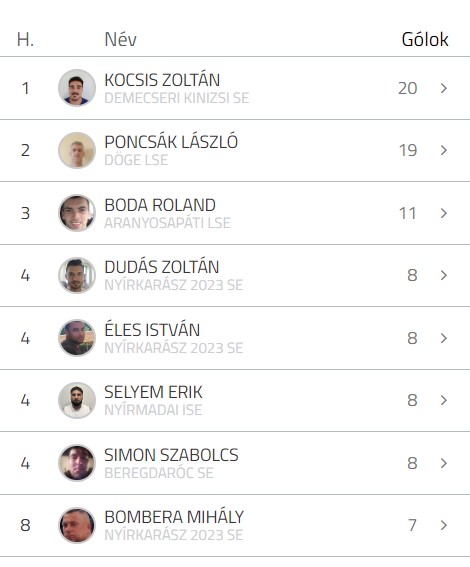Viewport: 470px width, 567px height.
Task: Select Simon Szabolcs's avatar
Action: pyautogui.click(x=77, y=463)
